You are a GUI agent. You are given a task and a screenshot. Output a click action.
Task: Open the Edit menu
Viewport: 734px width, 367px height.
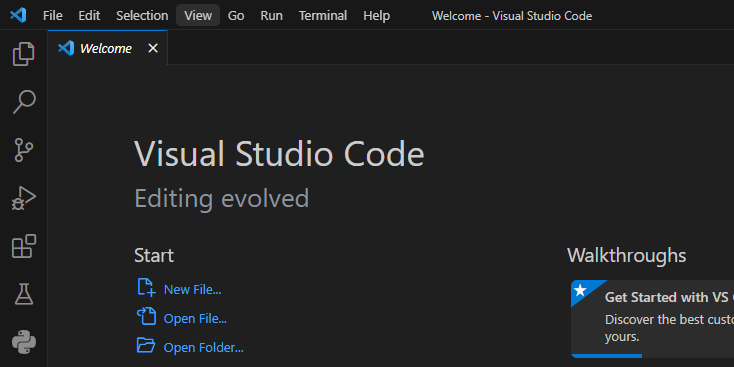click(x=89, y=15)
